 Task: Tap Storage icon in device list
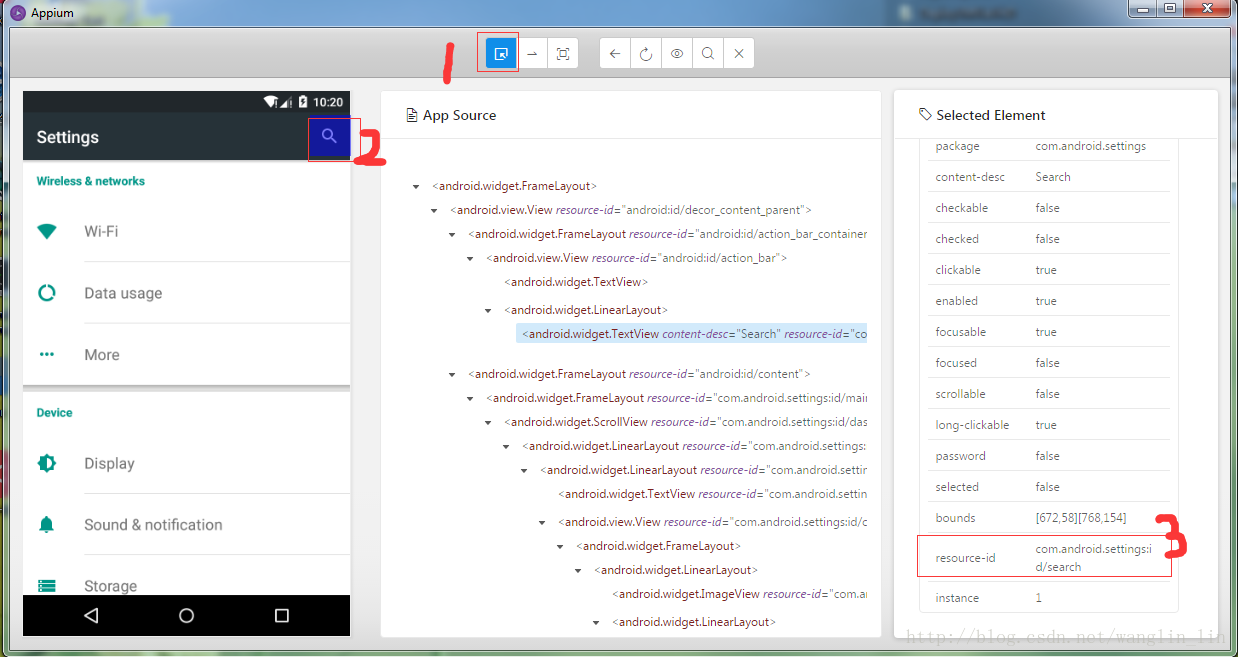(x=47, y=586)
